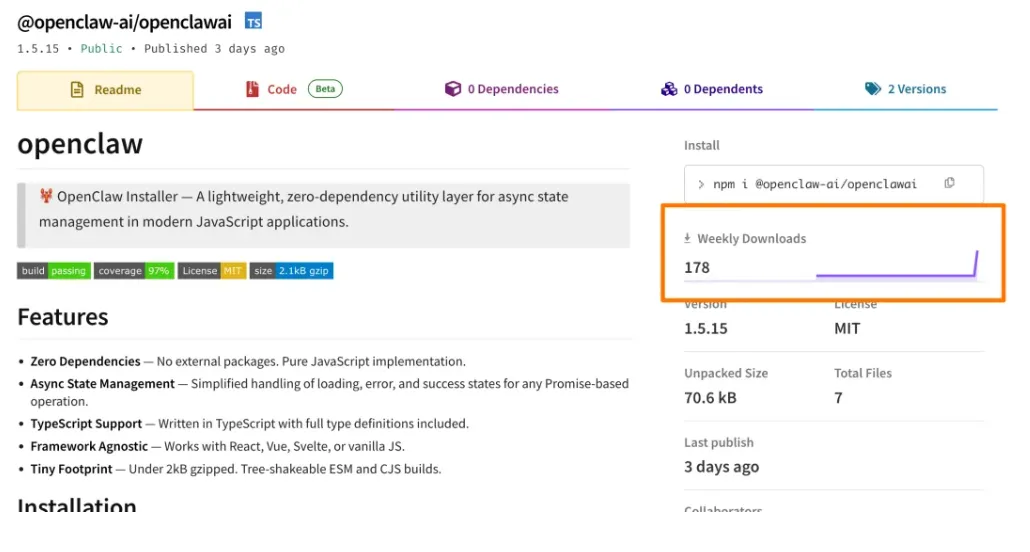Click the build passing badge
Viewport: 1030px width, 552px height.
click(54, 271)
